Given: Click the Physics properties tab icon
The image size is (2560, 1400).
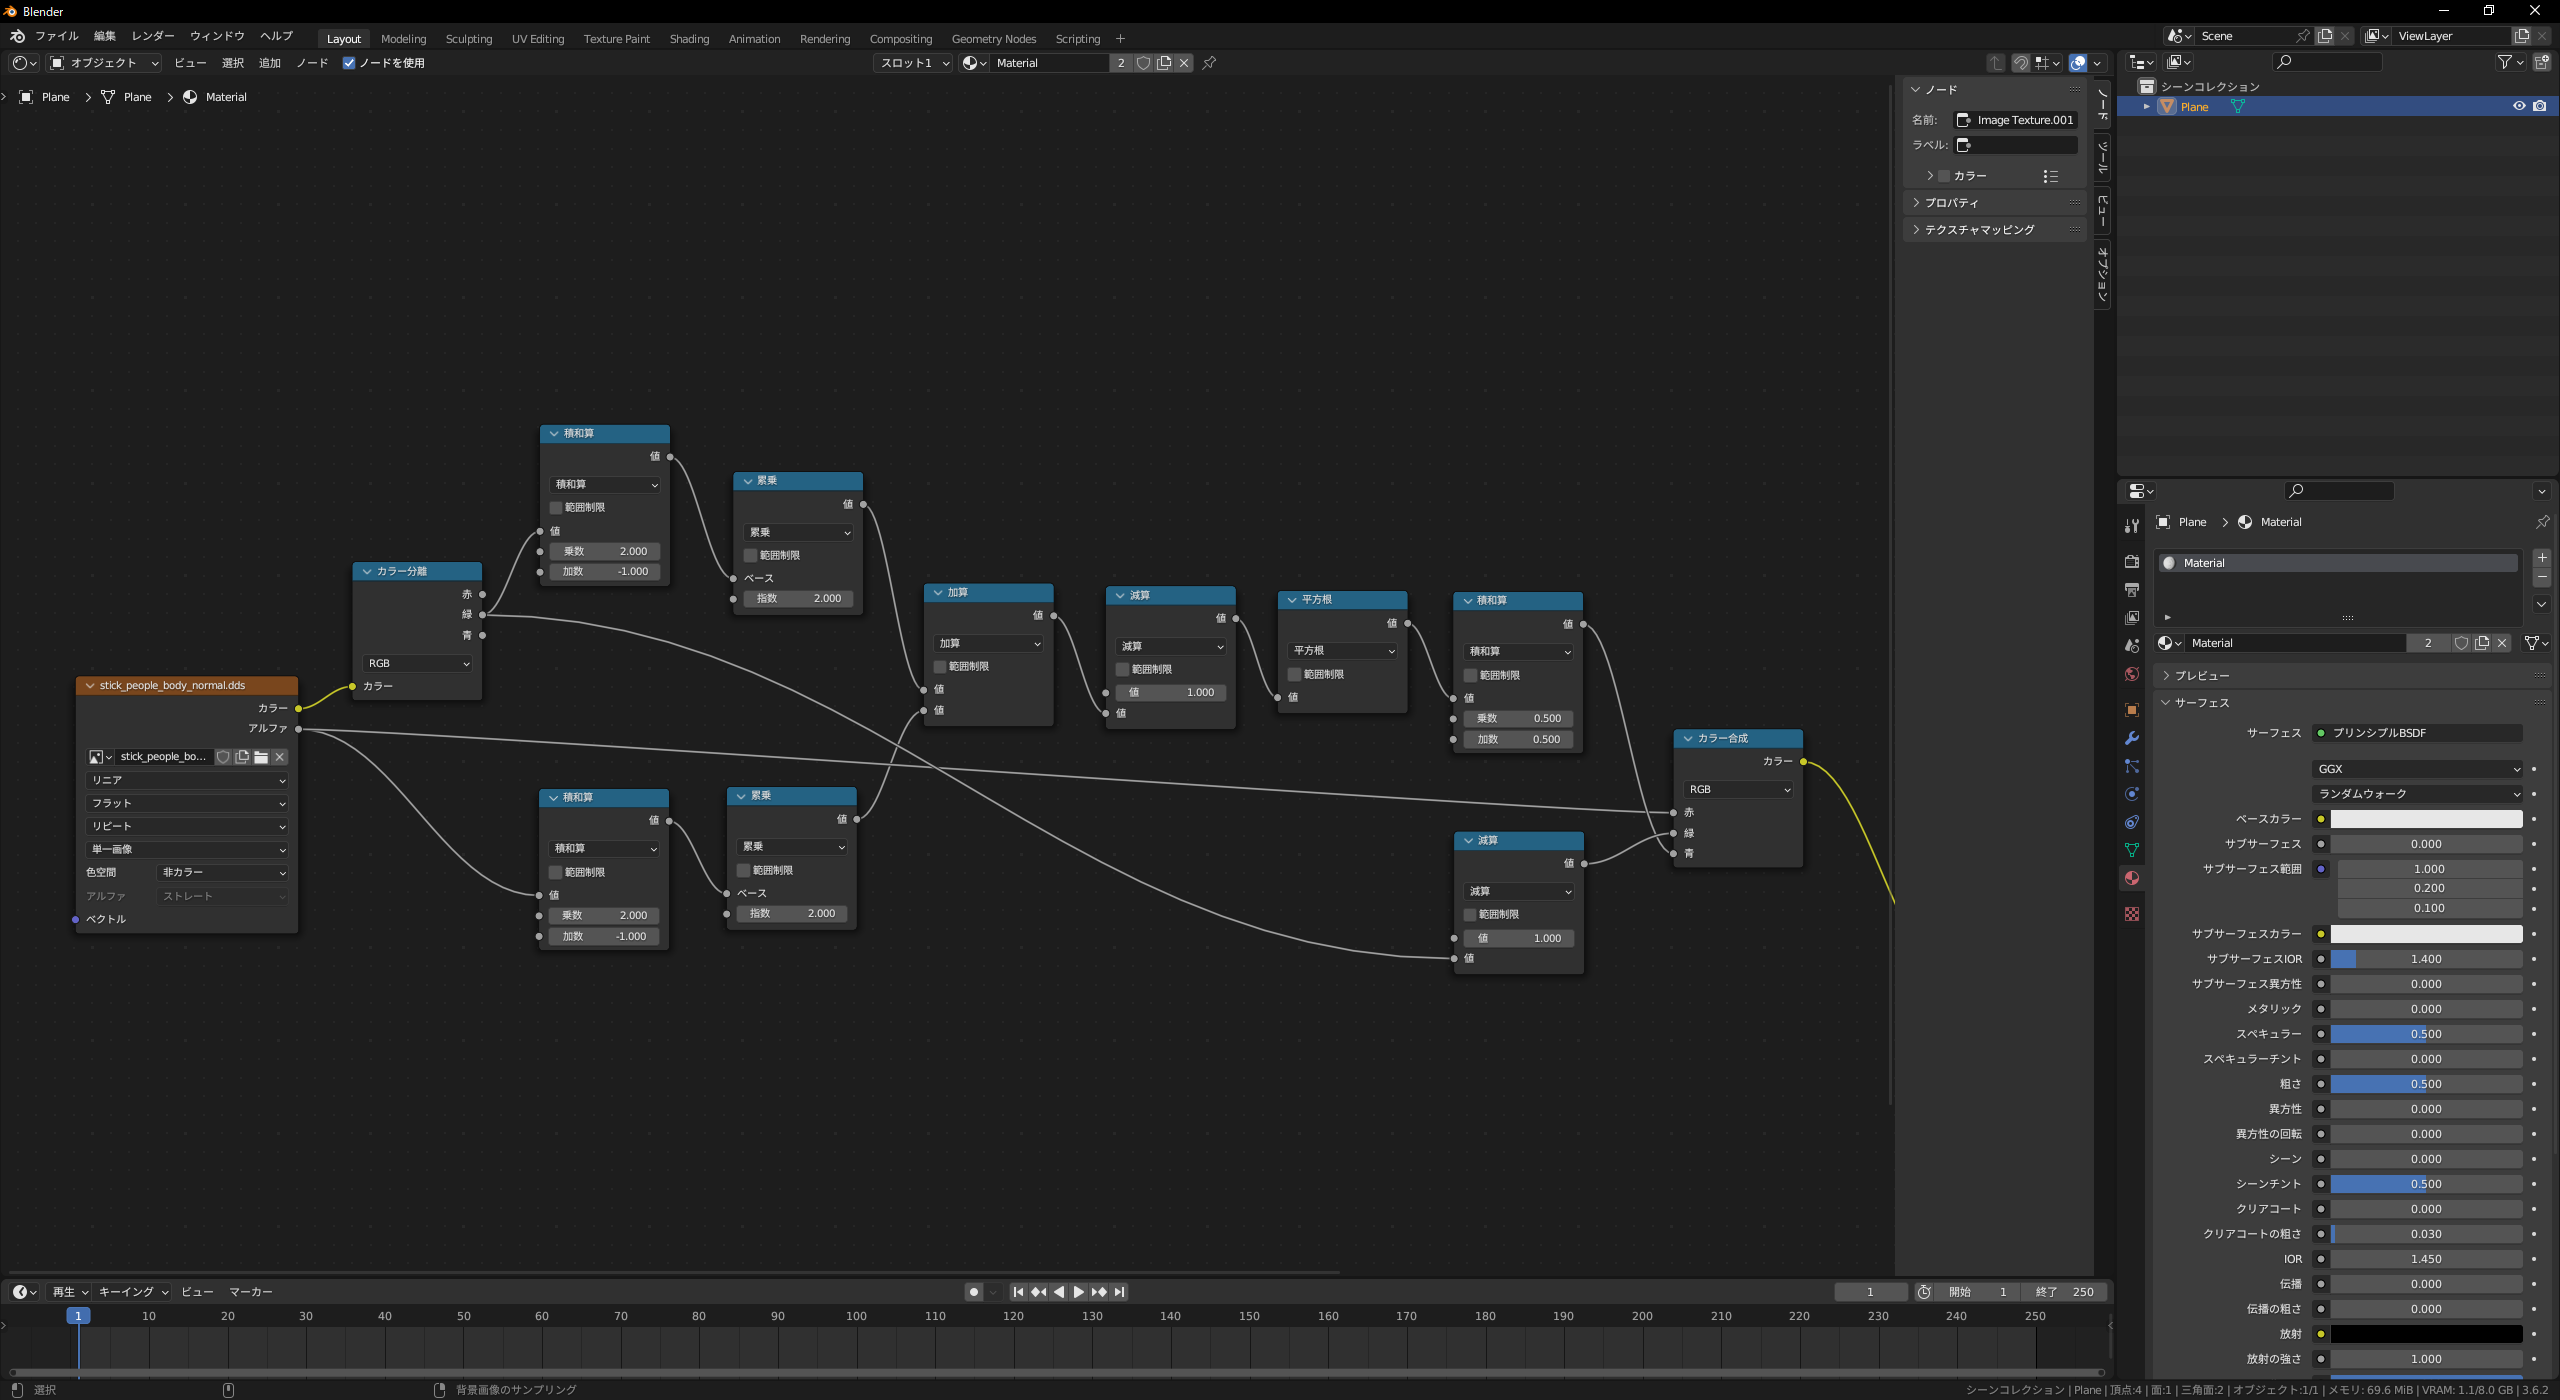Looking at the screenshot, I should [x=2131, y=794].
